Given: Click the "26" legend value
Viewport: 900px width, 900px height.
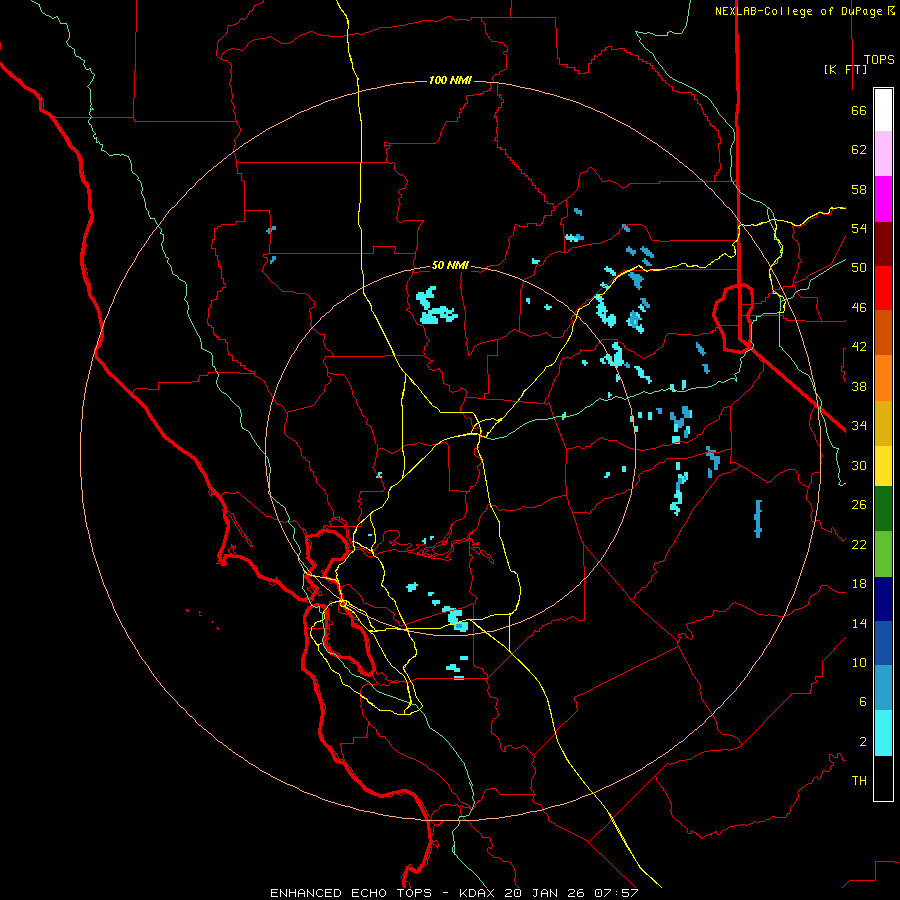Looking at the screenshot, I should (859, 505).
